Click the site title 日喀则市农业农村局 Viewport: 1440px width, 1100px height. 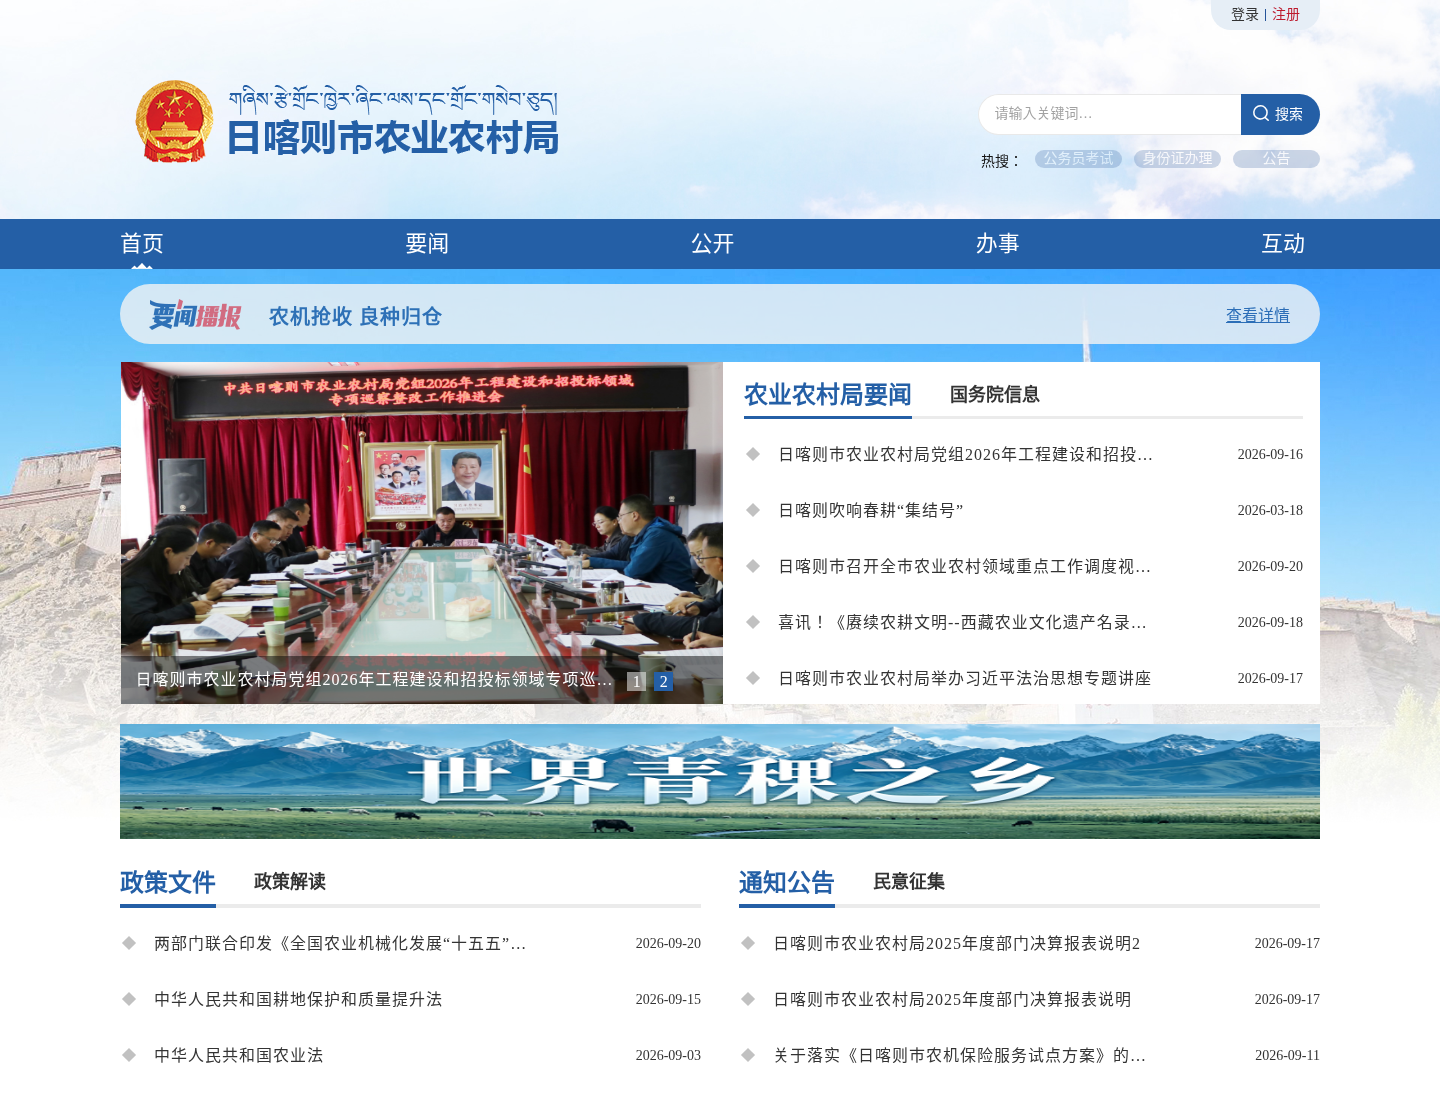pyautogui.click(x=393, y=138)
